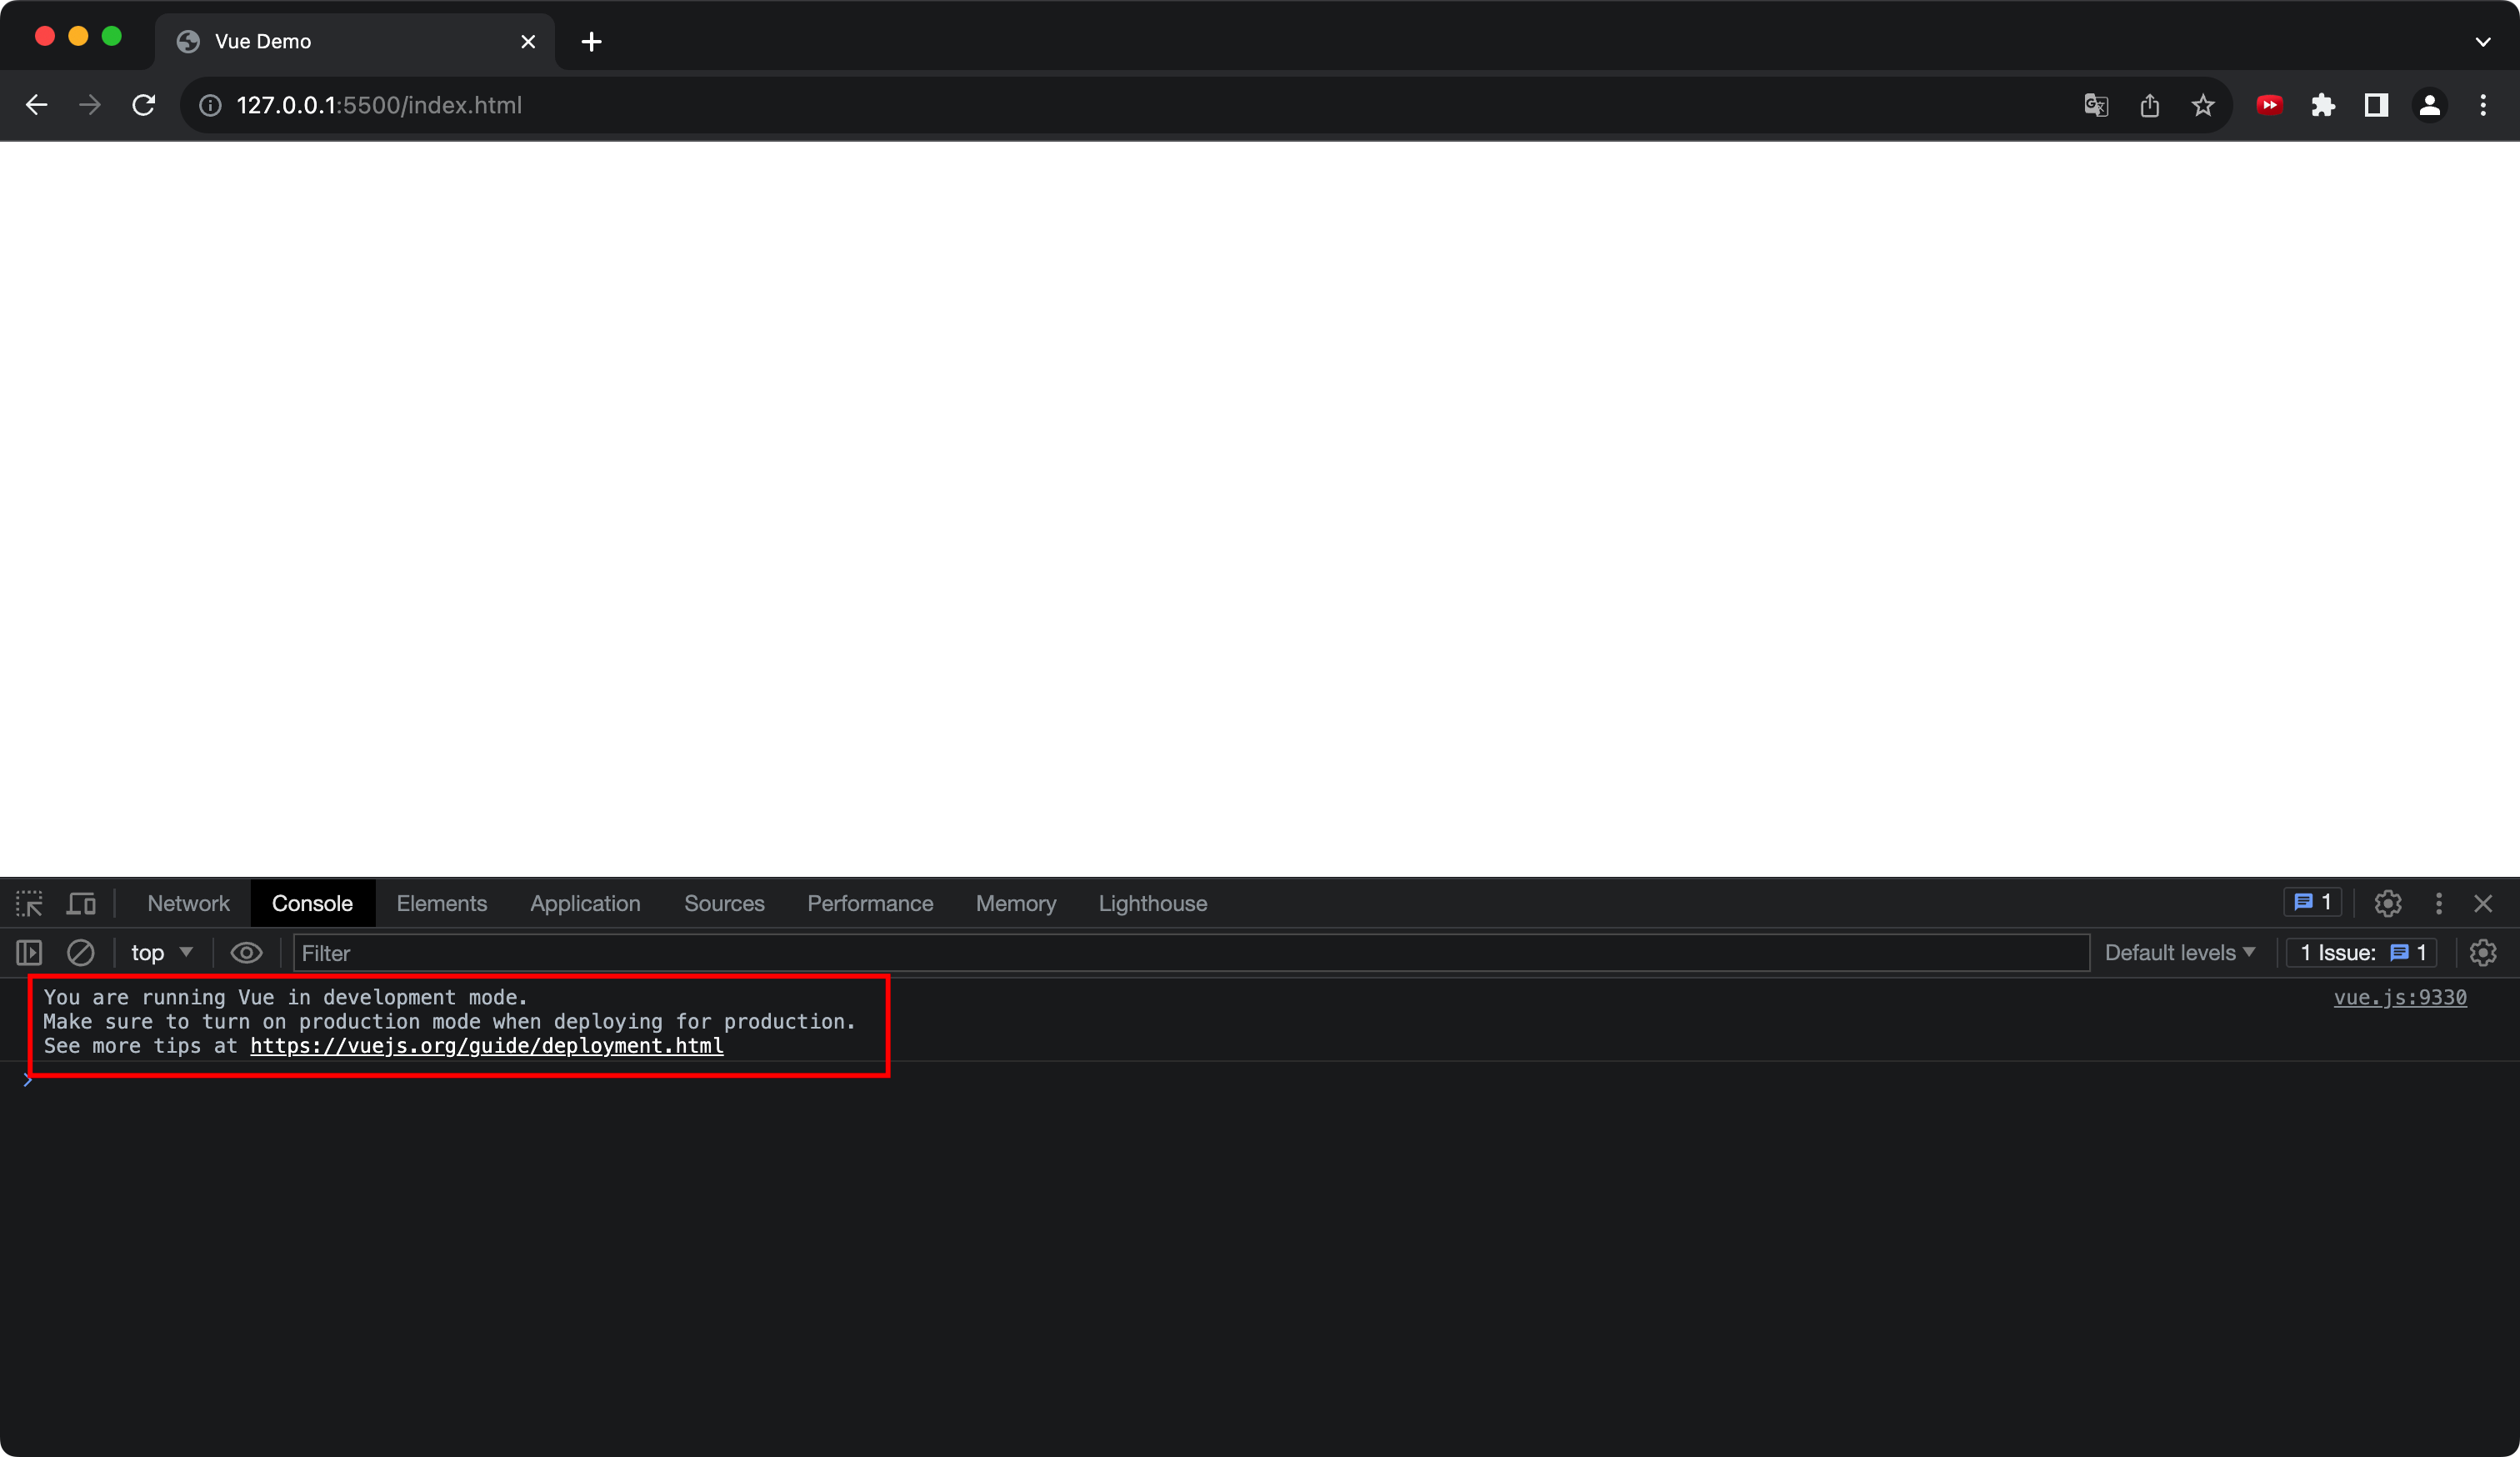Open the console settings gear icon
The image size is (2520, 1457).
pos(2483,953)
